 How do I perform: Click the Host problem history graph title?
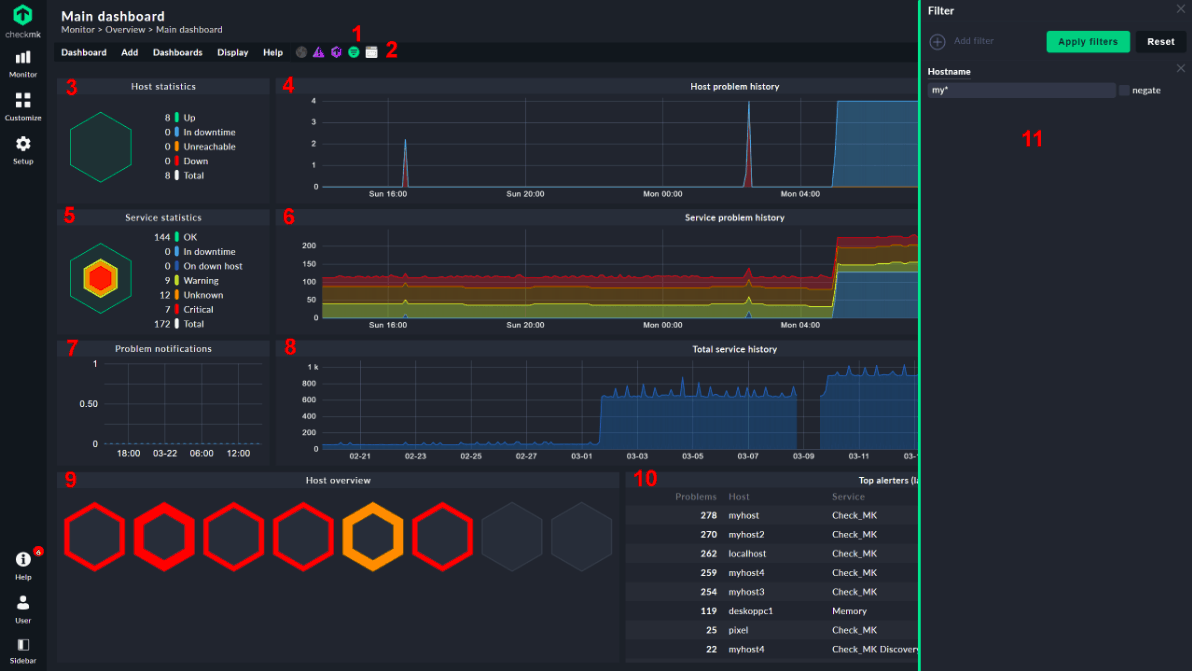click(734, 87)
